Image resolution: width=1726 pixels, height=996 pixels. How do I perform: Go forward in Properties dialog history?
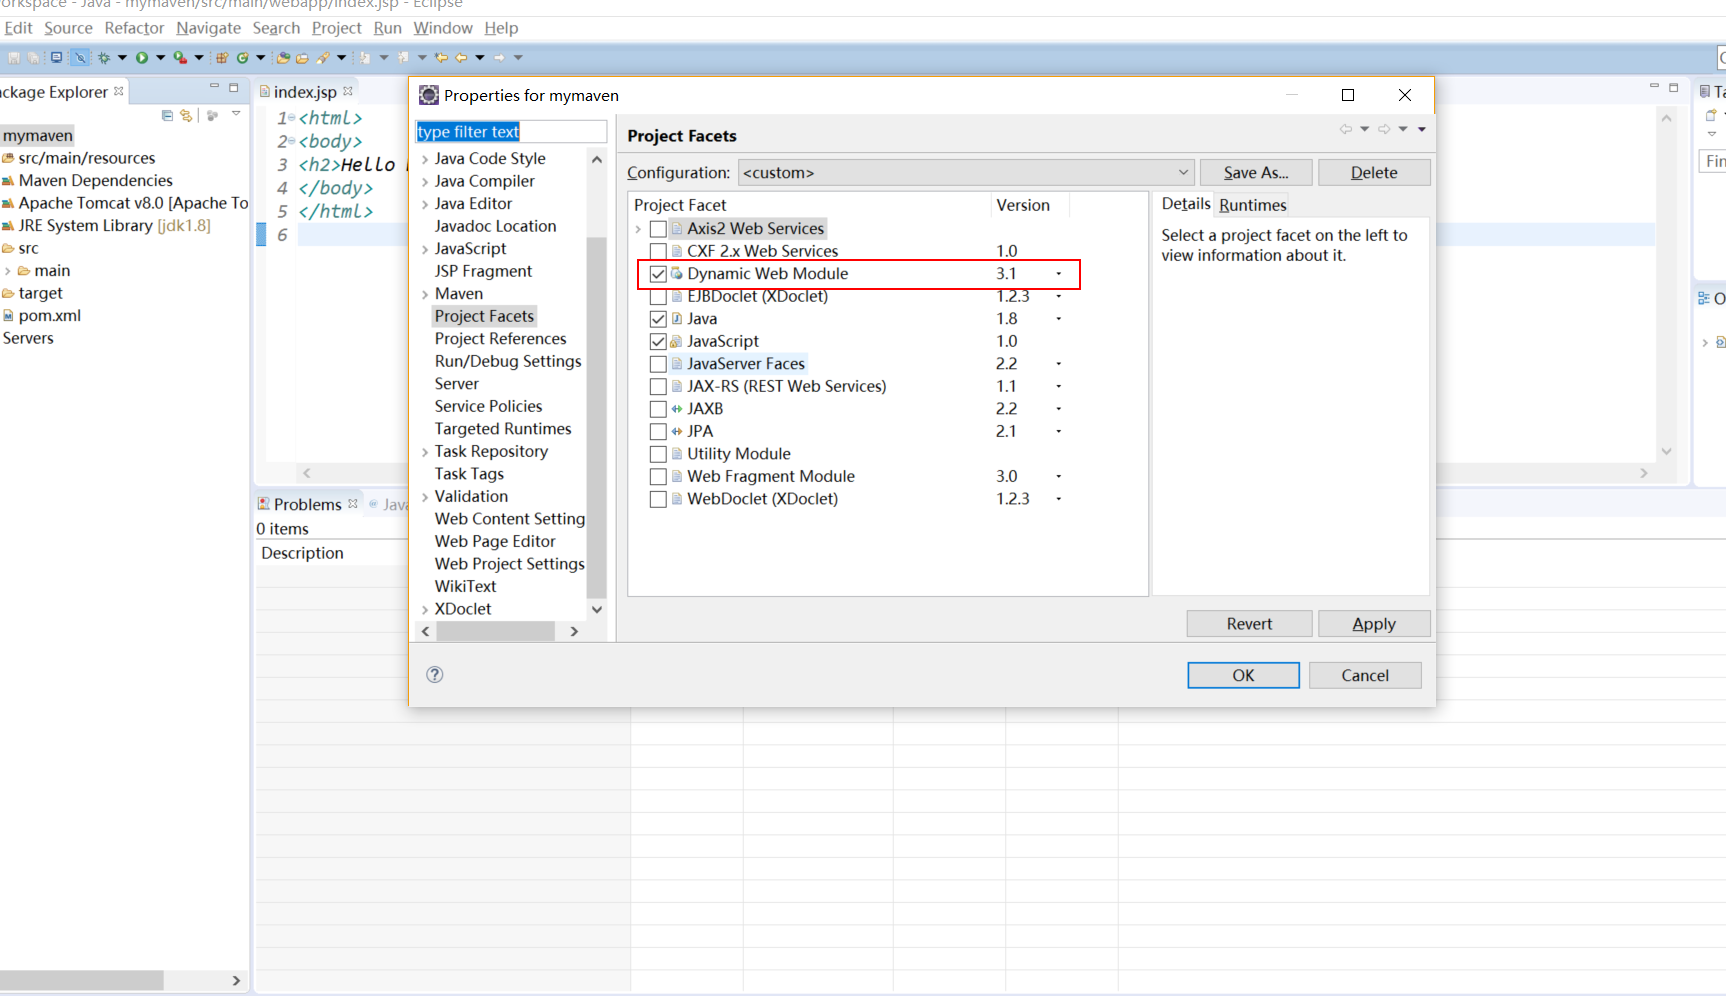1384,129
